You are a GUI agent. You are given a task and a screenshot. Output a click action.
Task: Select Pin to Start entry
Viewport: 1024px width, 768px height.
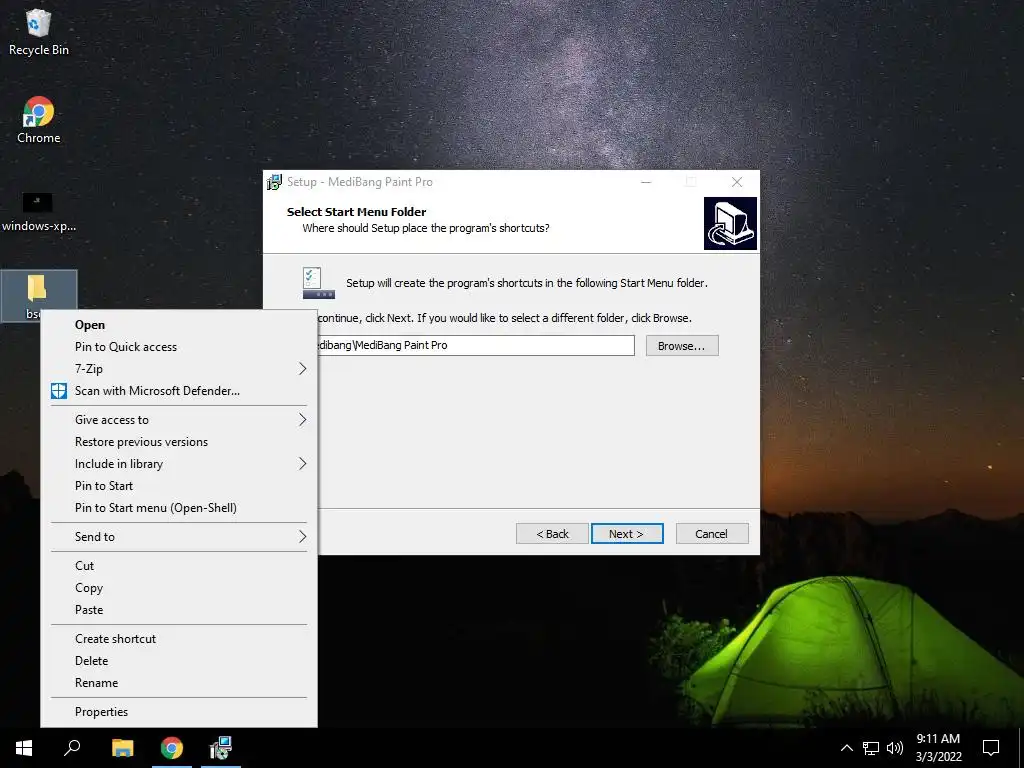179,486
